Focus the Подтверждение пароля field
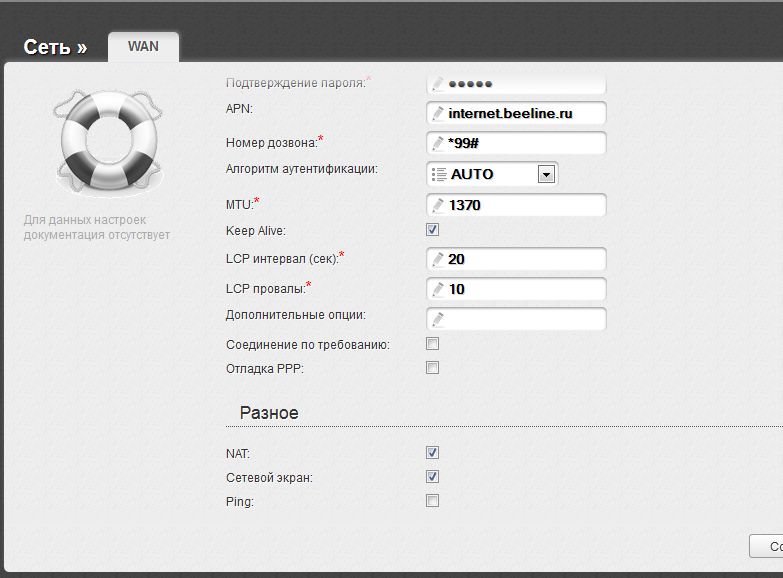This screenshot has height=578, width=783. click(516, 84)
